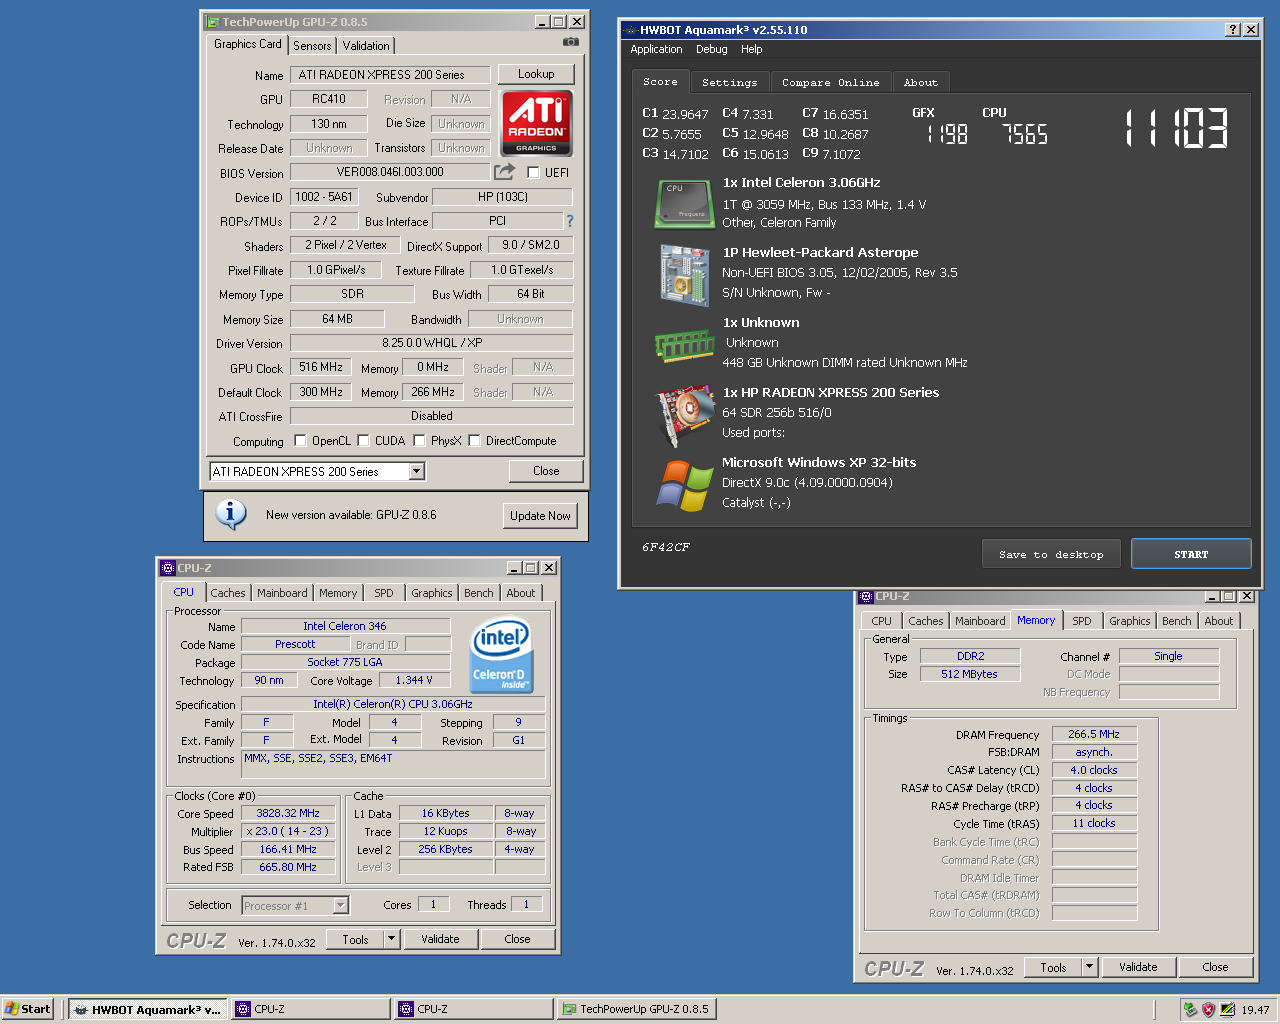Open the GPU selection dropdown in GPU-Z
The width and height of the screenshot is (1280, 1024).
pyautogui.click(x=417, y=471)
